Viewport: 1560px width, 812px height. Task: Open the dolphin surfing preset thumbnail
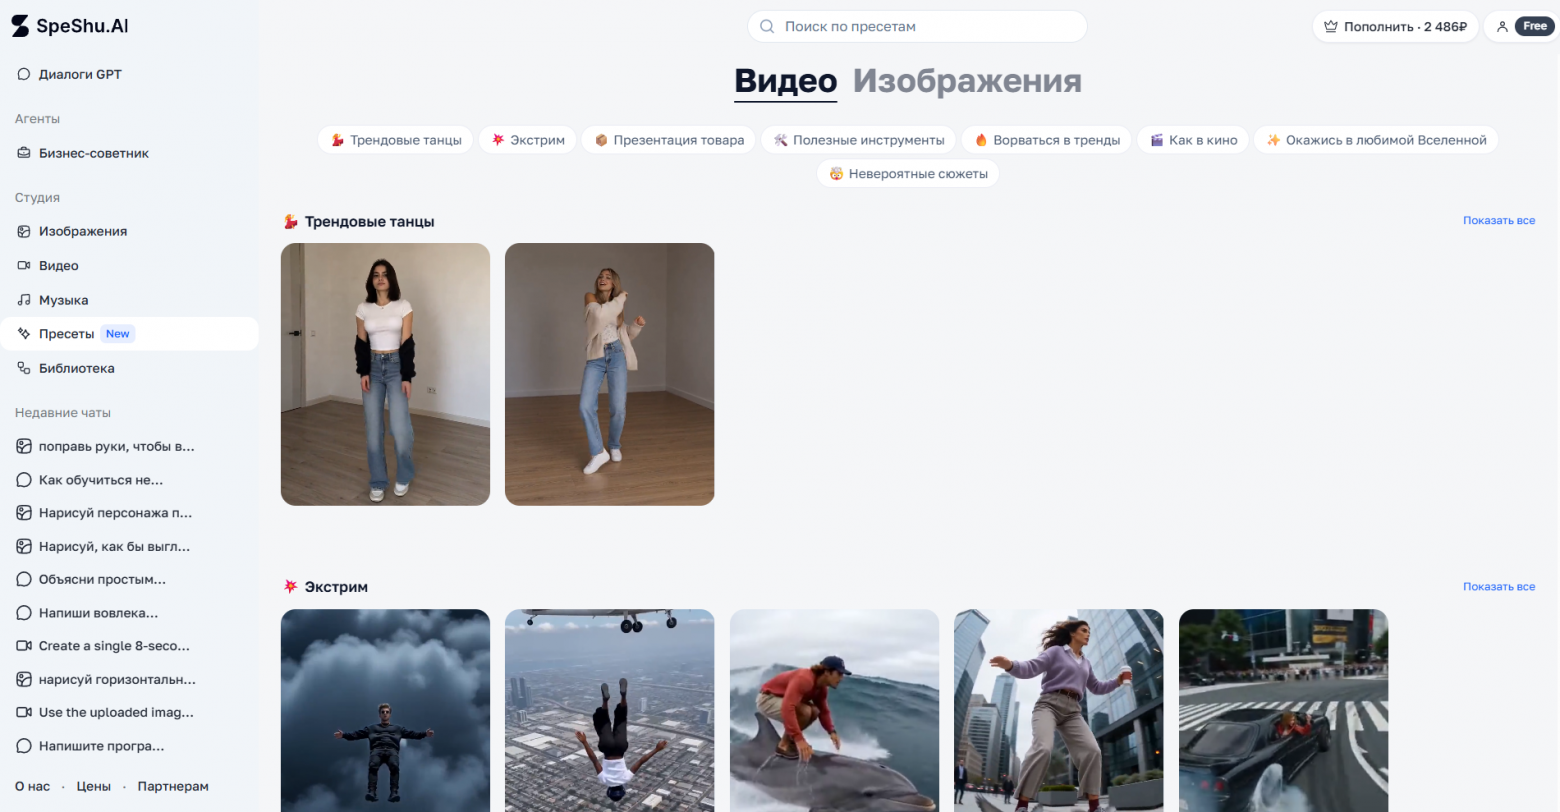(x=835, y=710)
